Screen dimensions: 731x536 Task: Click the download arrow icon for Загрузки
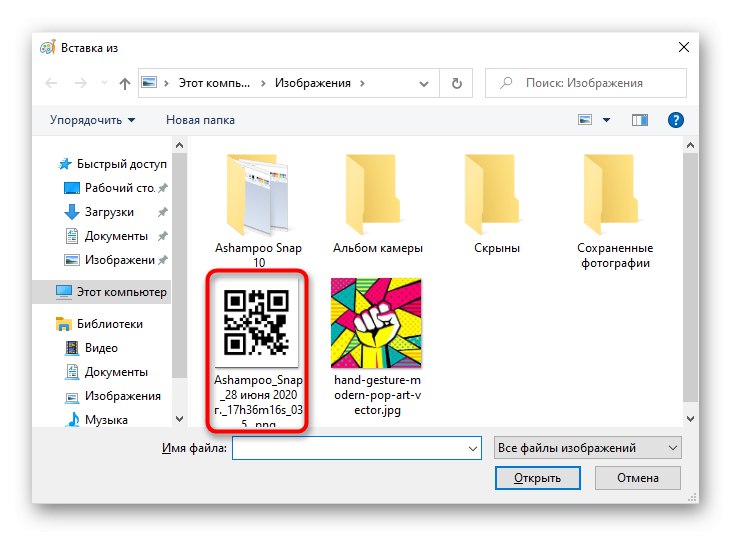coord(71,212)
